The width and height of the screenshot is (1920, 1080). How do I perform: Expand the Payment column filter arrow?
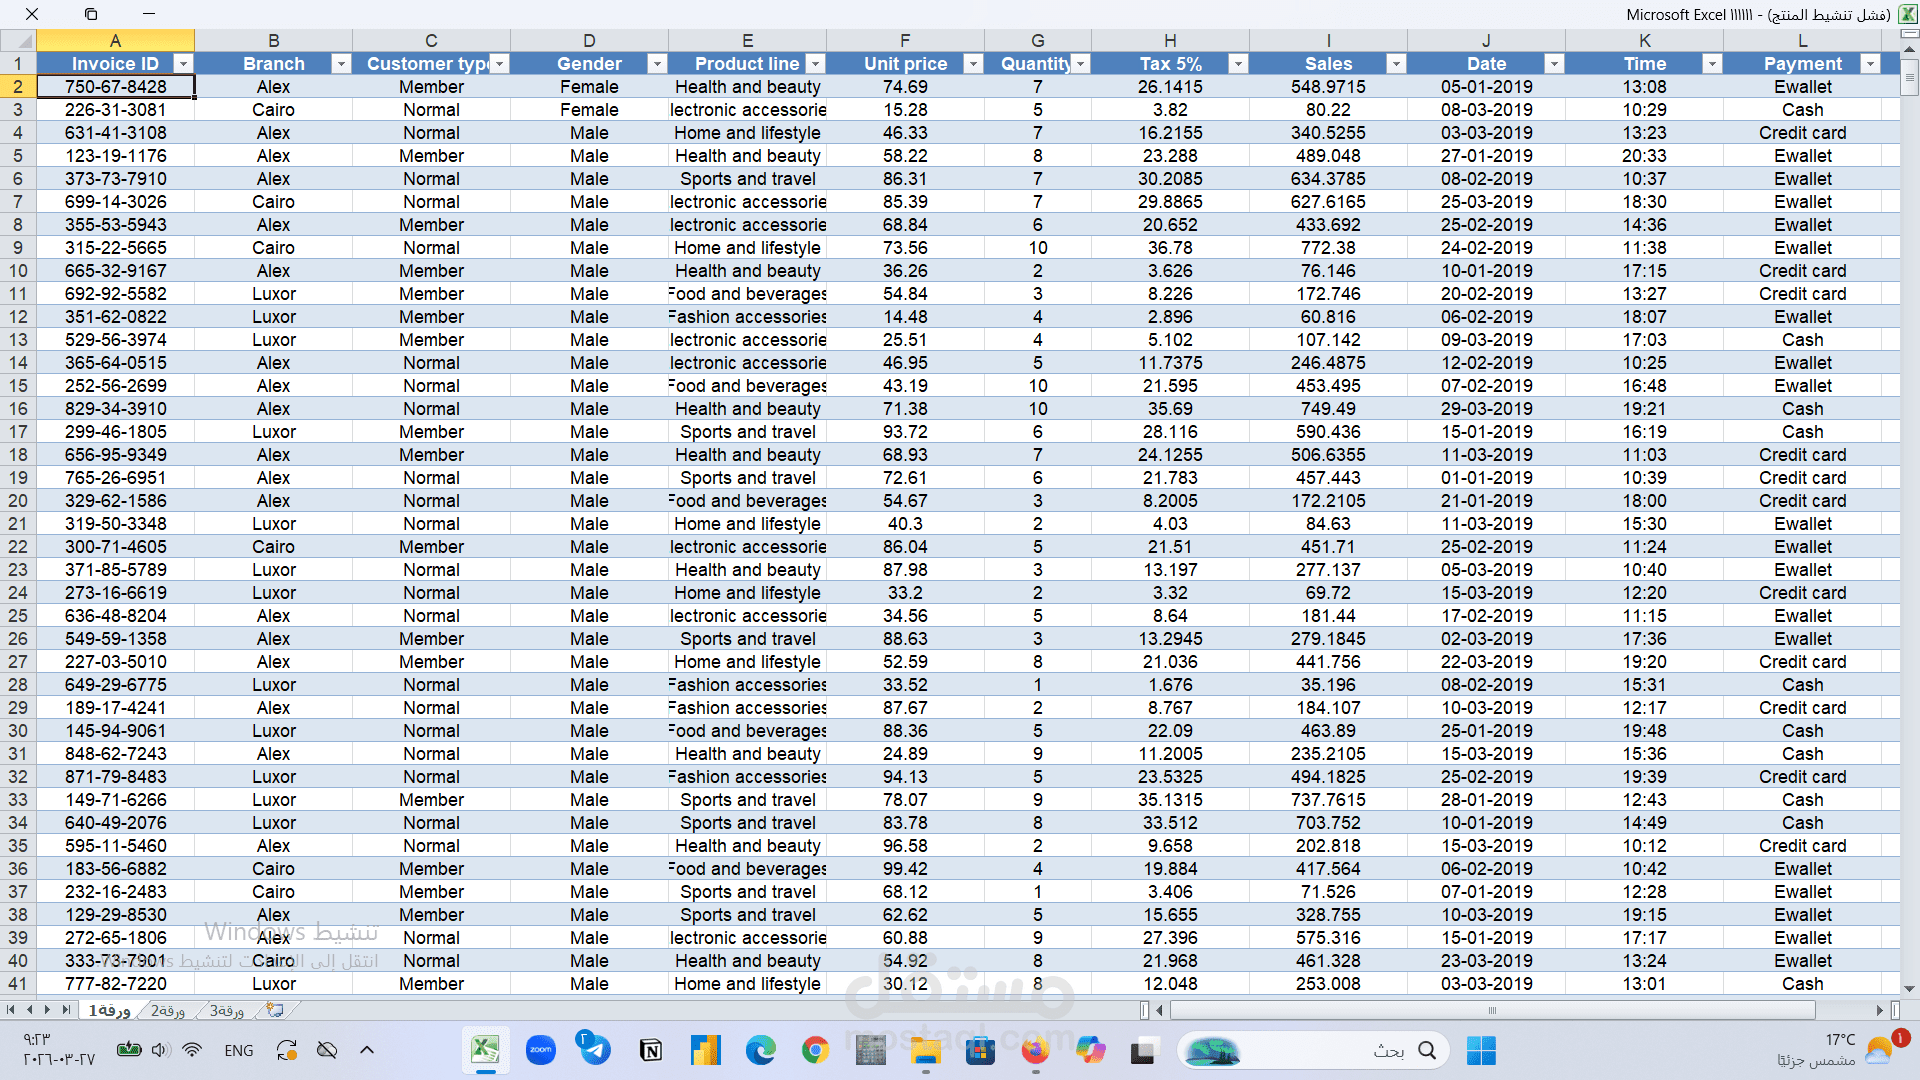1870,64
